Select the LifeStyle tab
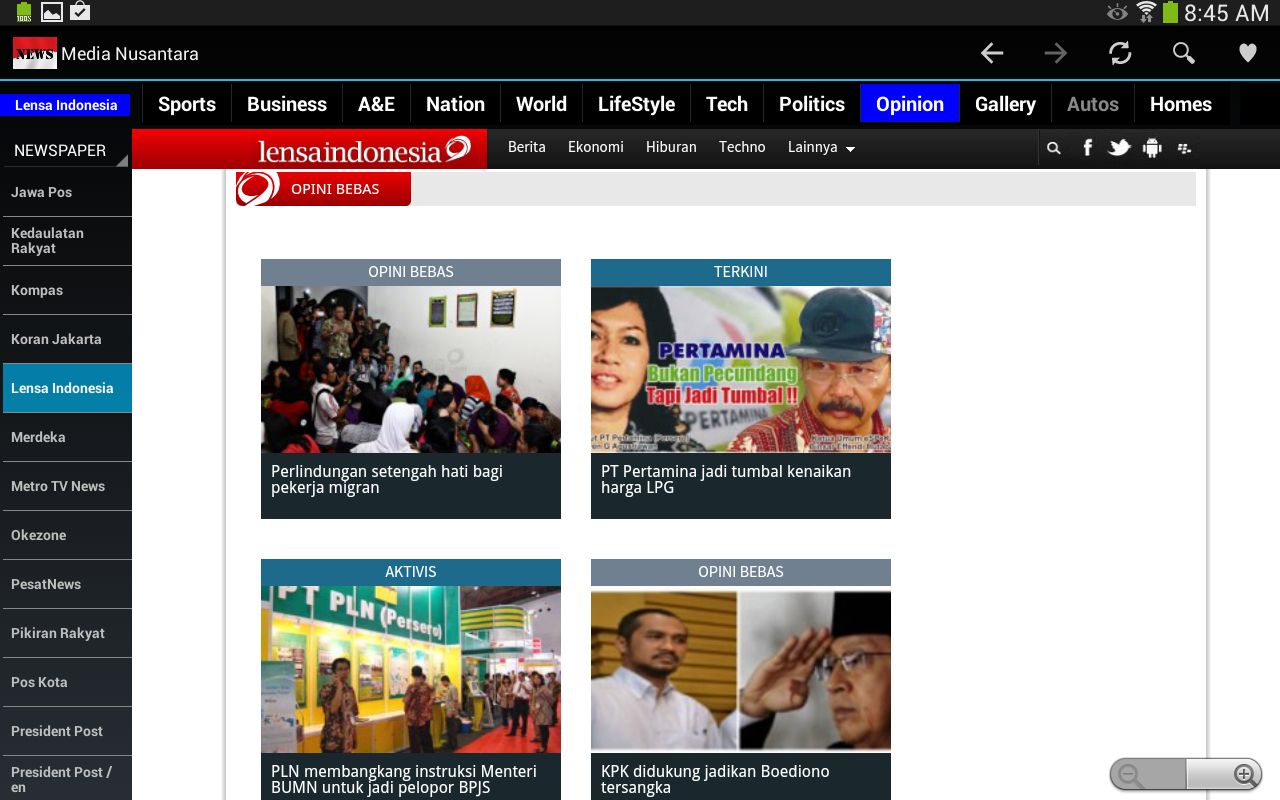This screenshot has height=800, width=1280. [636, 104]
